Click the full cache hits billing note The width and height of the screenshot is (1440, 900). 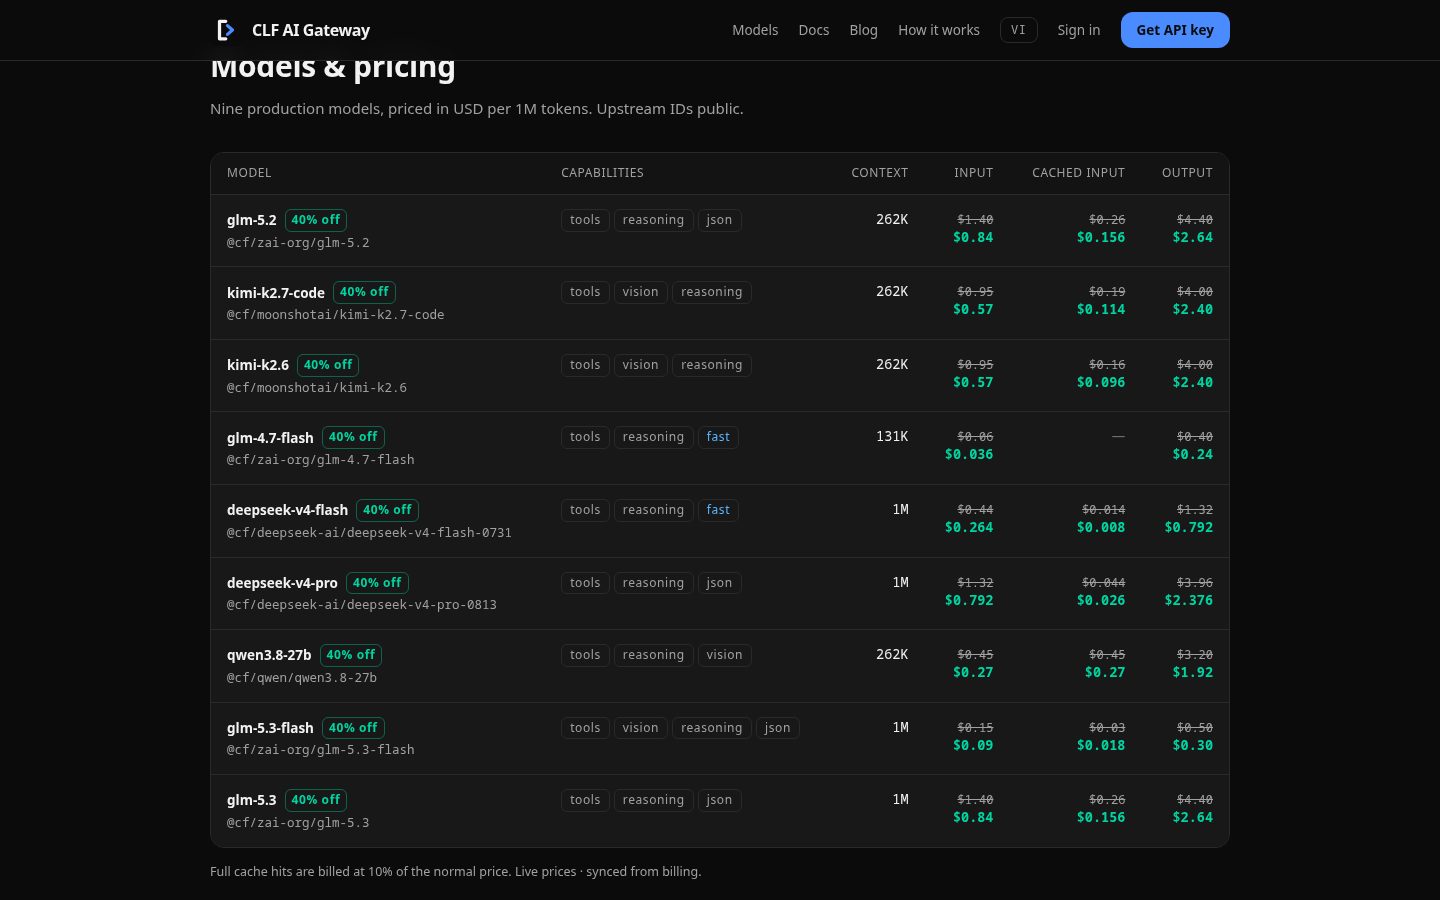456,871
